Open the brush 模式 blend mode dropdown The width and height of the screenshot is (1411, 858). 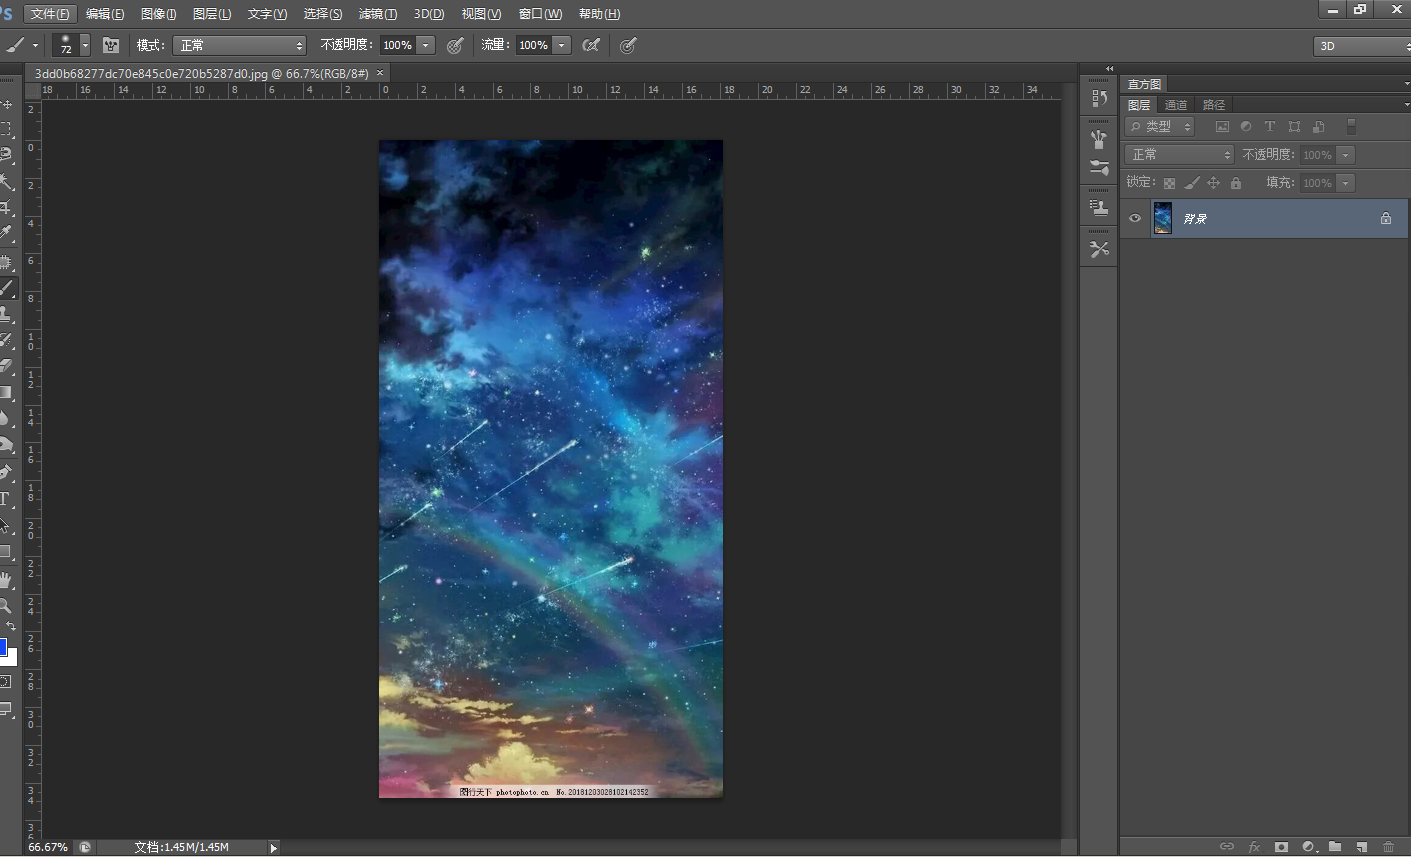point(239,45)
